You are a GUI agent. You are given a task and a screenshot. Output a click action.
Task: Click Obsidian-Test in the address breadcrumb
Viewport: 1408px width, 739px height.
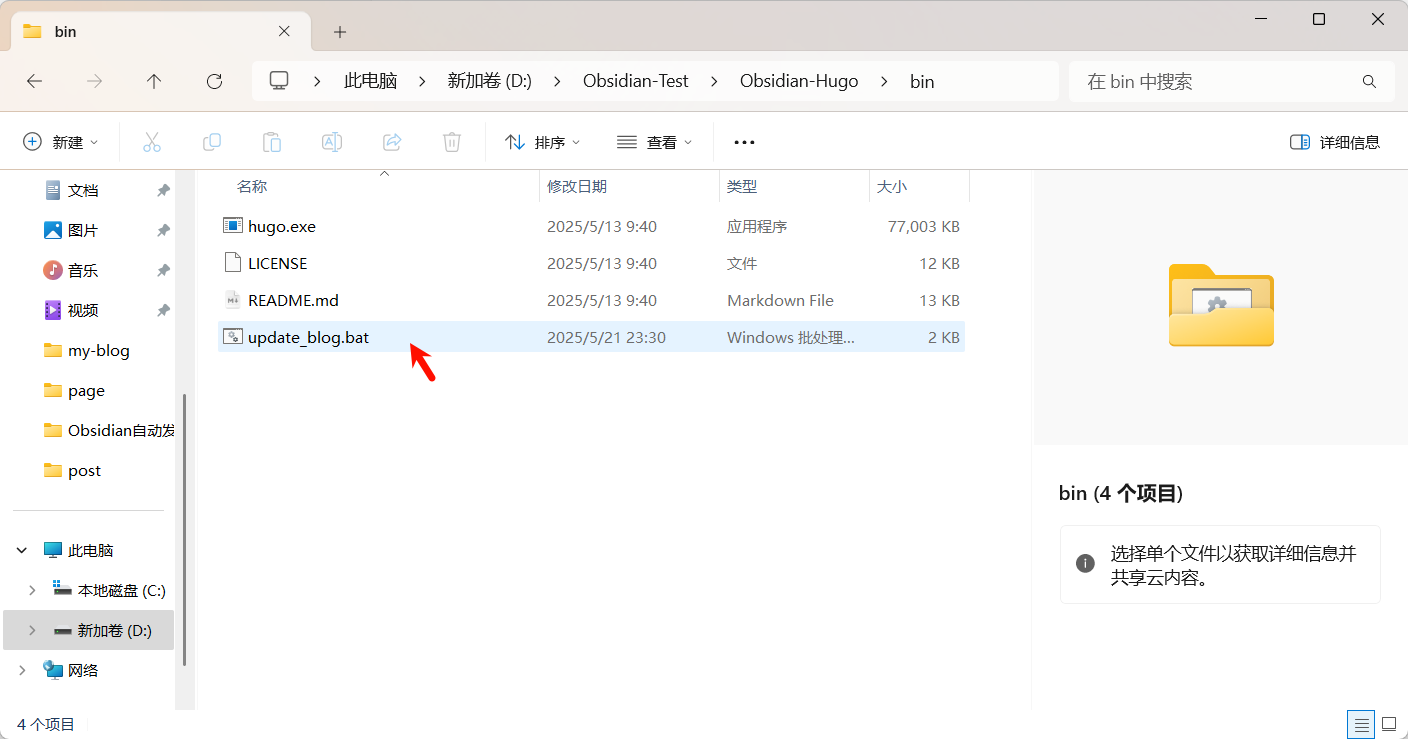pyautogui.click(x=636, y=81)
